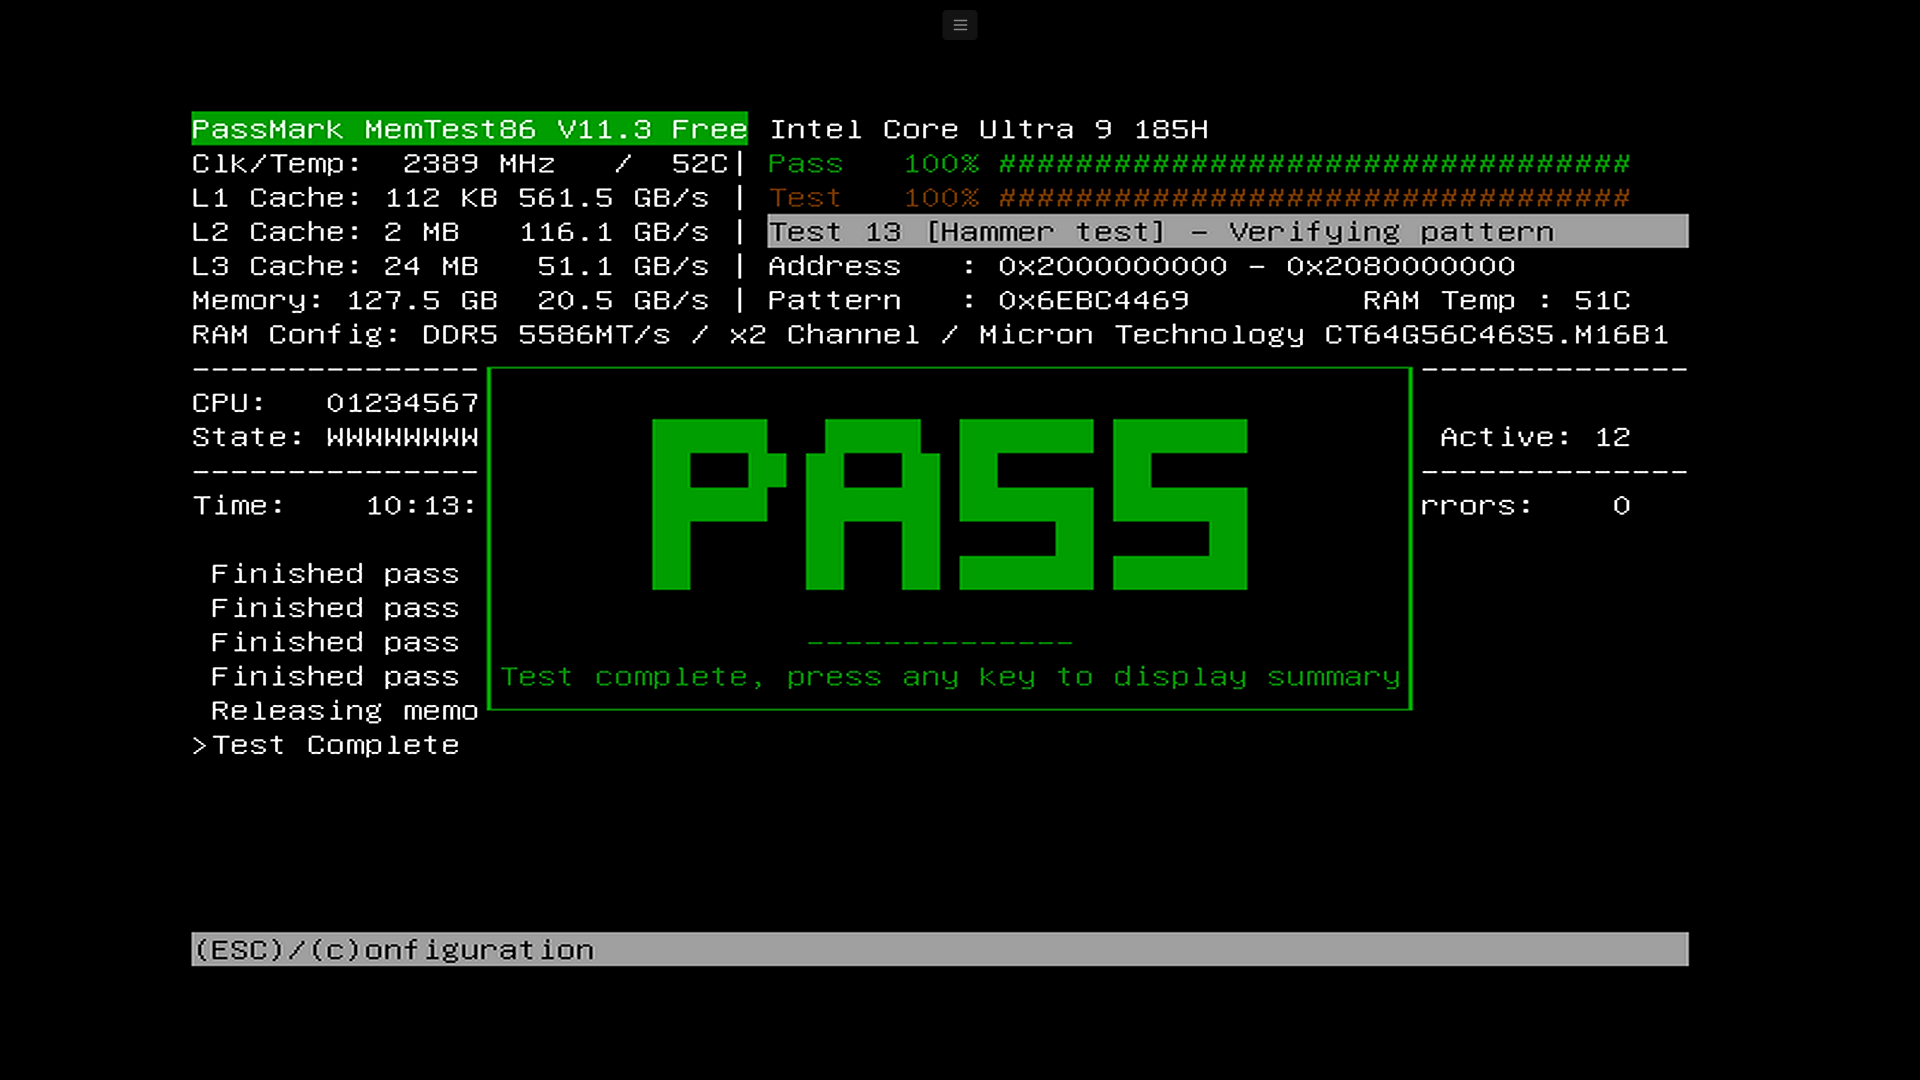1920x1080 pixels.
Task: Open the hamburger menu at top
Action: coord(959,25)
